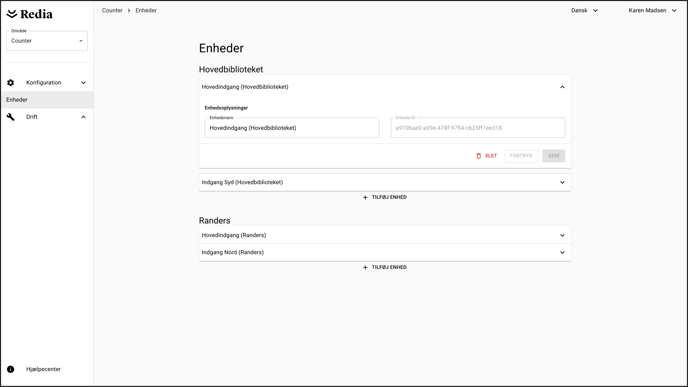
Task: Click the Enheds ID field
Action: [478, 128]
